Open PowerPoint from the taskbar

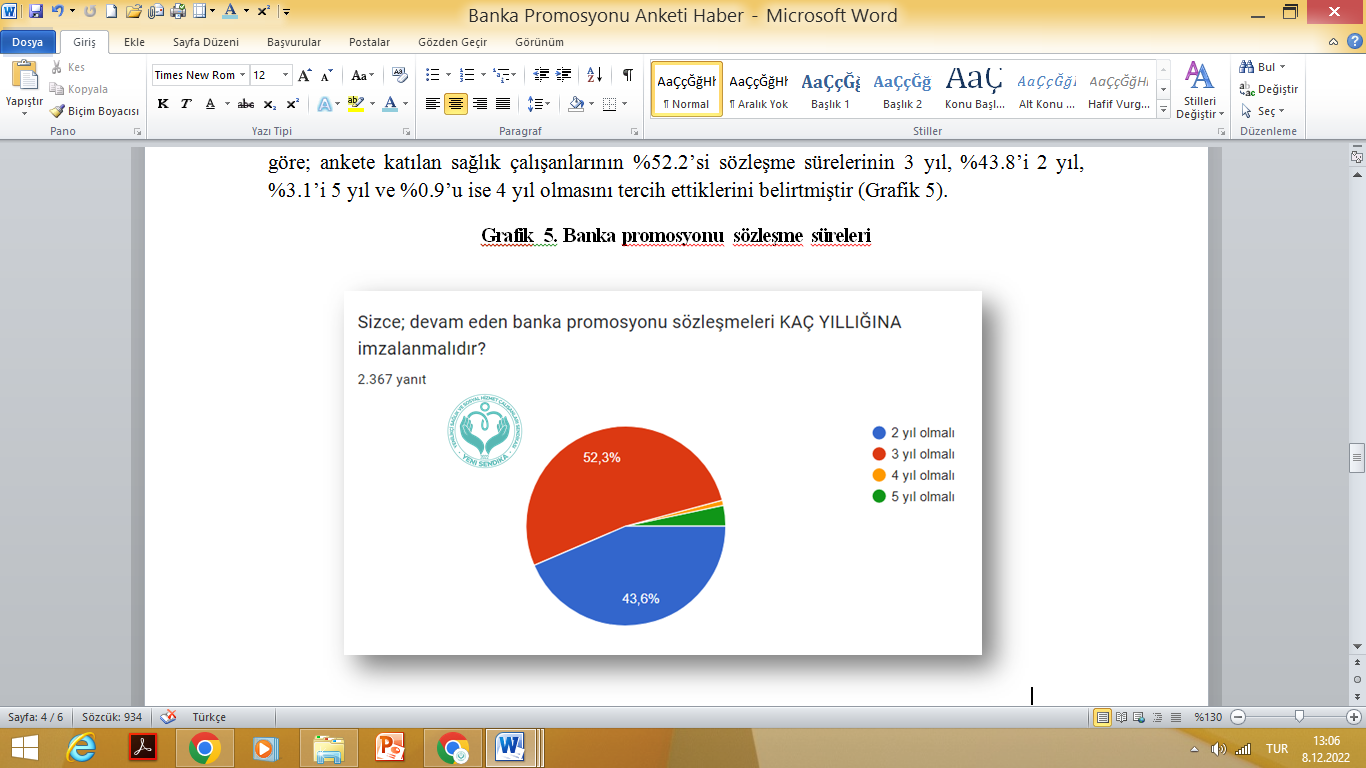point(388,747)
